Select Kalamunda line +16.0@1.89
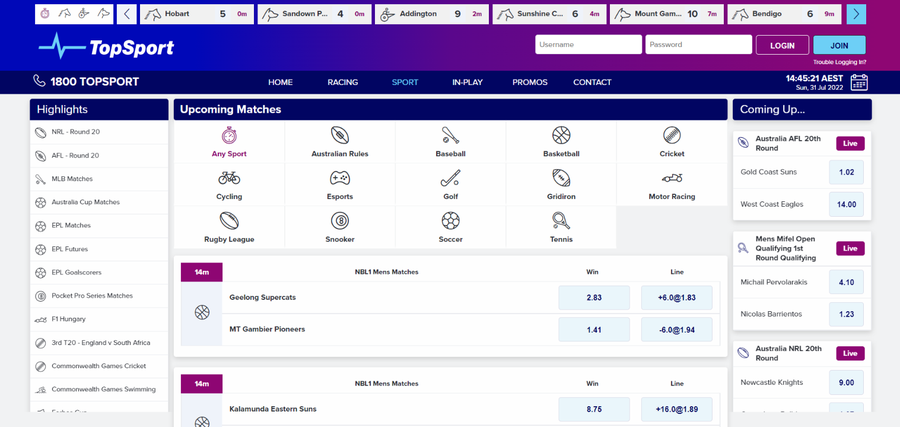The image size is (900, 427). tap(677, 409)
